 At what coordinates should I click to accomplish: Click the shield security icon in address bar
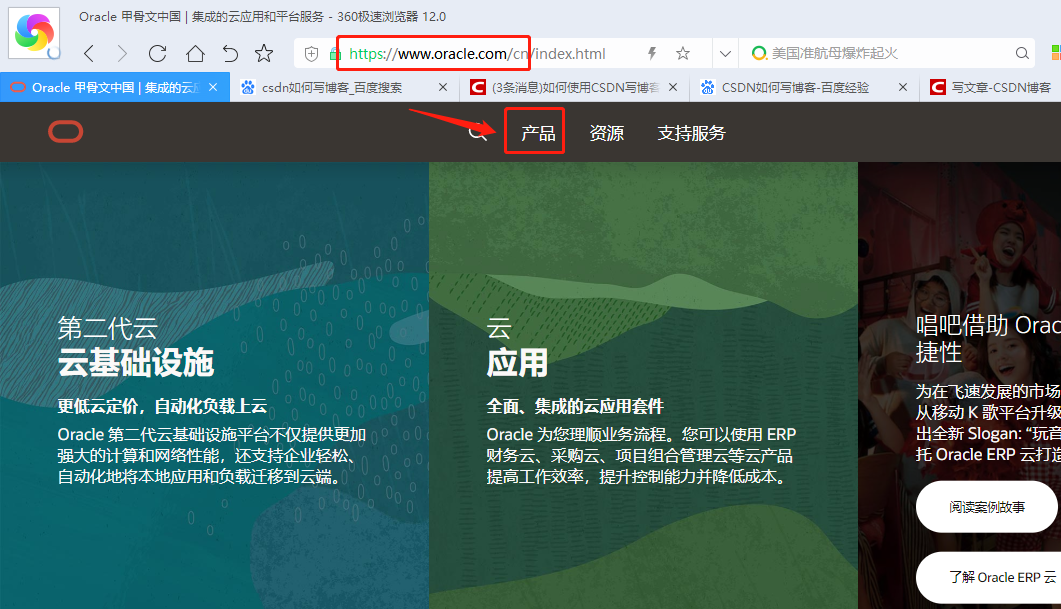coord(311,54)
